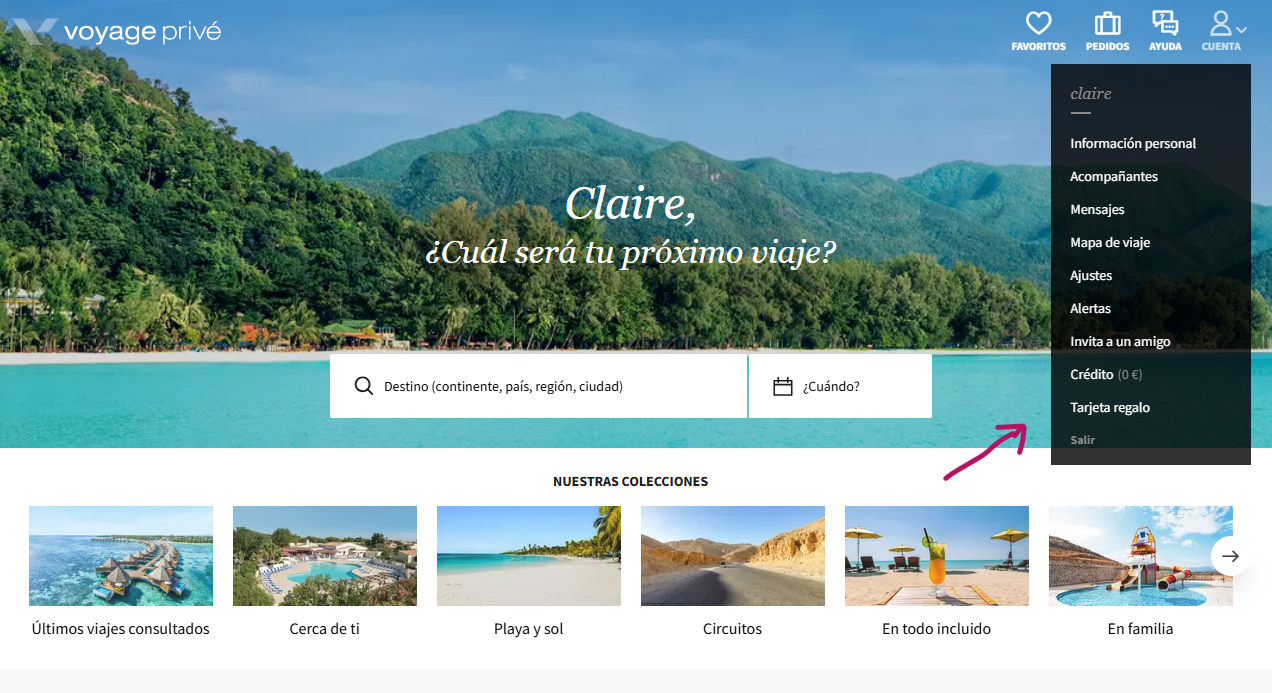The height and width of the screenshot is (693, 1272).
Task: Open the Playa y sol collection thumbnail
Action: tap(529, 556)
